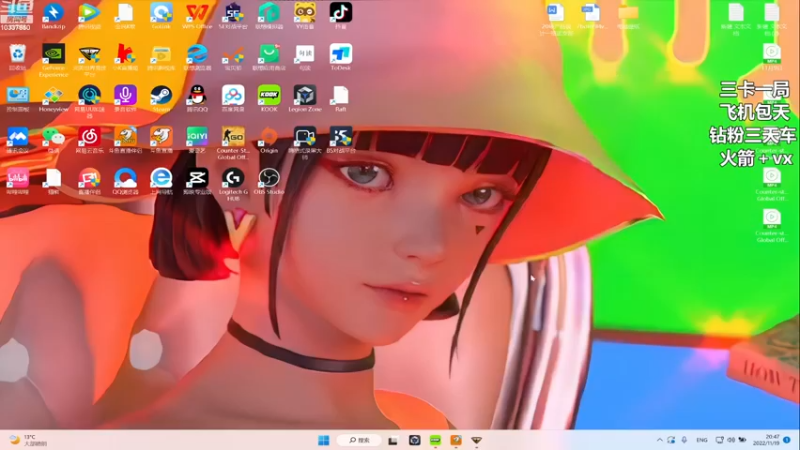Image resolution: width=800 pixels, height=450 pixels.
Task: Launch Counter-Strike Global Offensive shortcut
Action: pyautogui.click(x=233, y=143)
